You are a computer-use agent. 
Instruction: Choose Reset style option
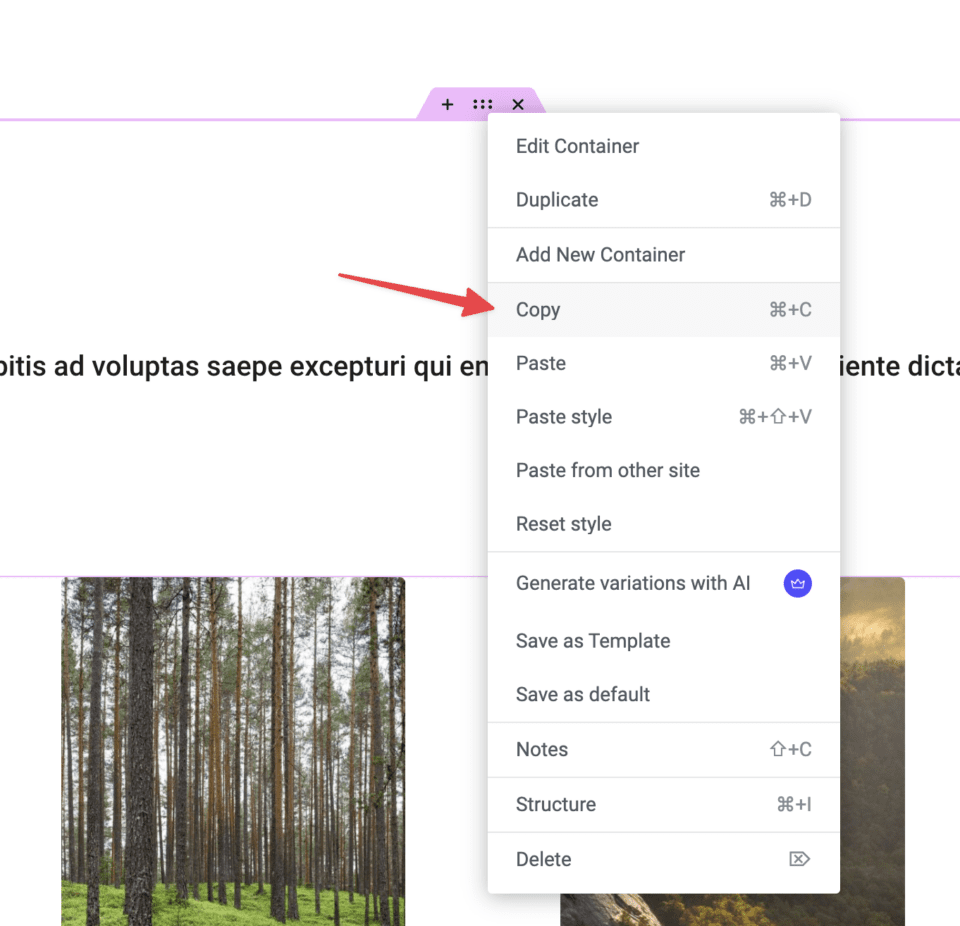pyautogui.click(x=564, y=524)
